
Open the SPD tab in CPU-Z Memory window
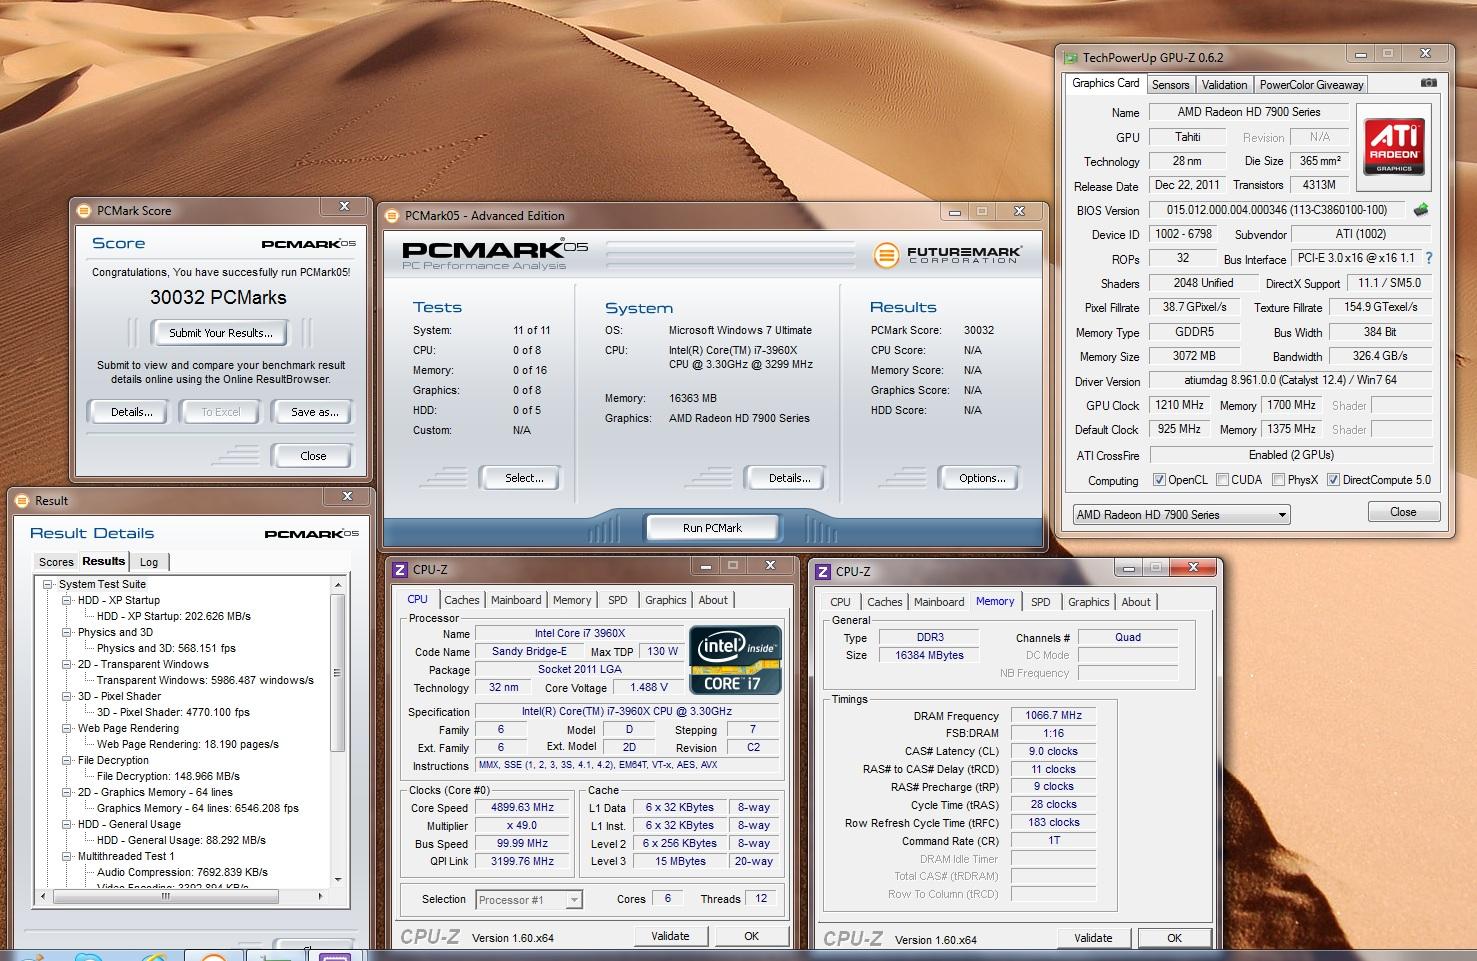[1041, 602]
